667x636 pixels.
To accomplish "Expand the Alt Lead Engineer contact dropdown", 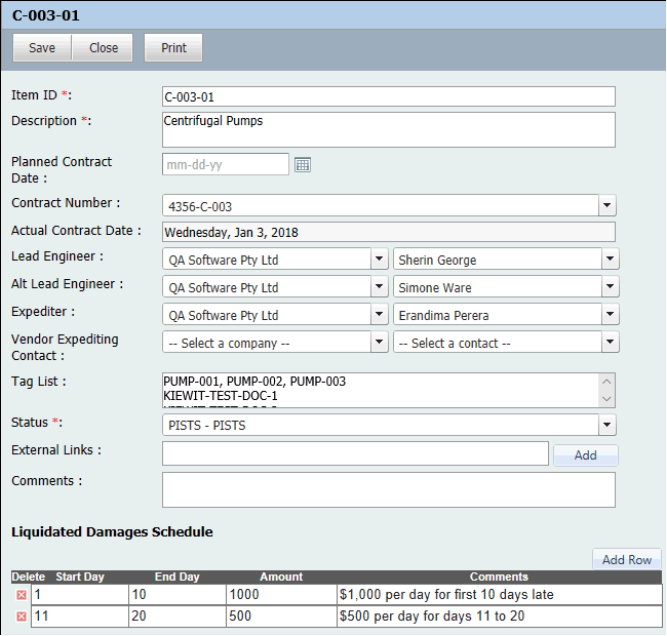I will point(610,288).
